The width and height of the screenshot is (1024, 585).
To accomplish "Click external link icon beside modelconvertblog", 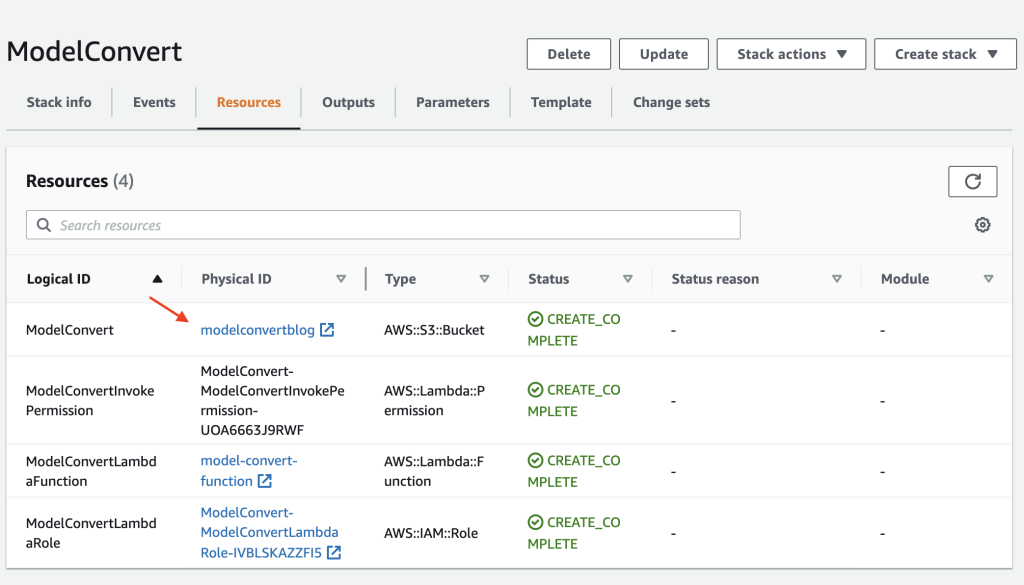I will tap(327, 330).
